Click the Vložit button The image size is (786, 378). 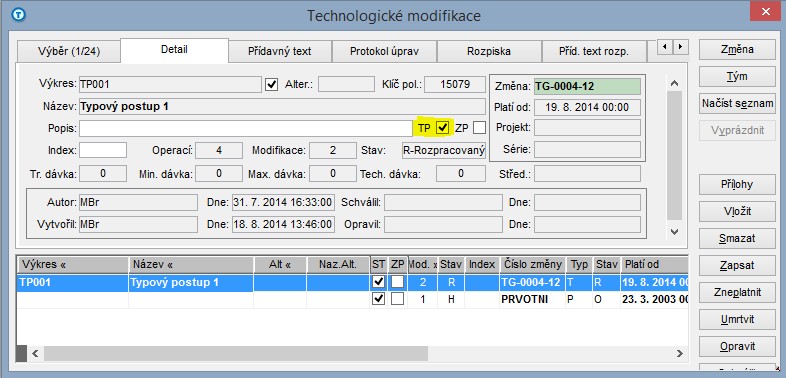[x=737, y=212]
